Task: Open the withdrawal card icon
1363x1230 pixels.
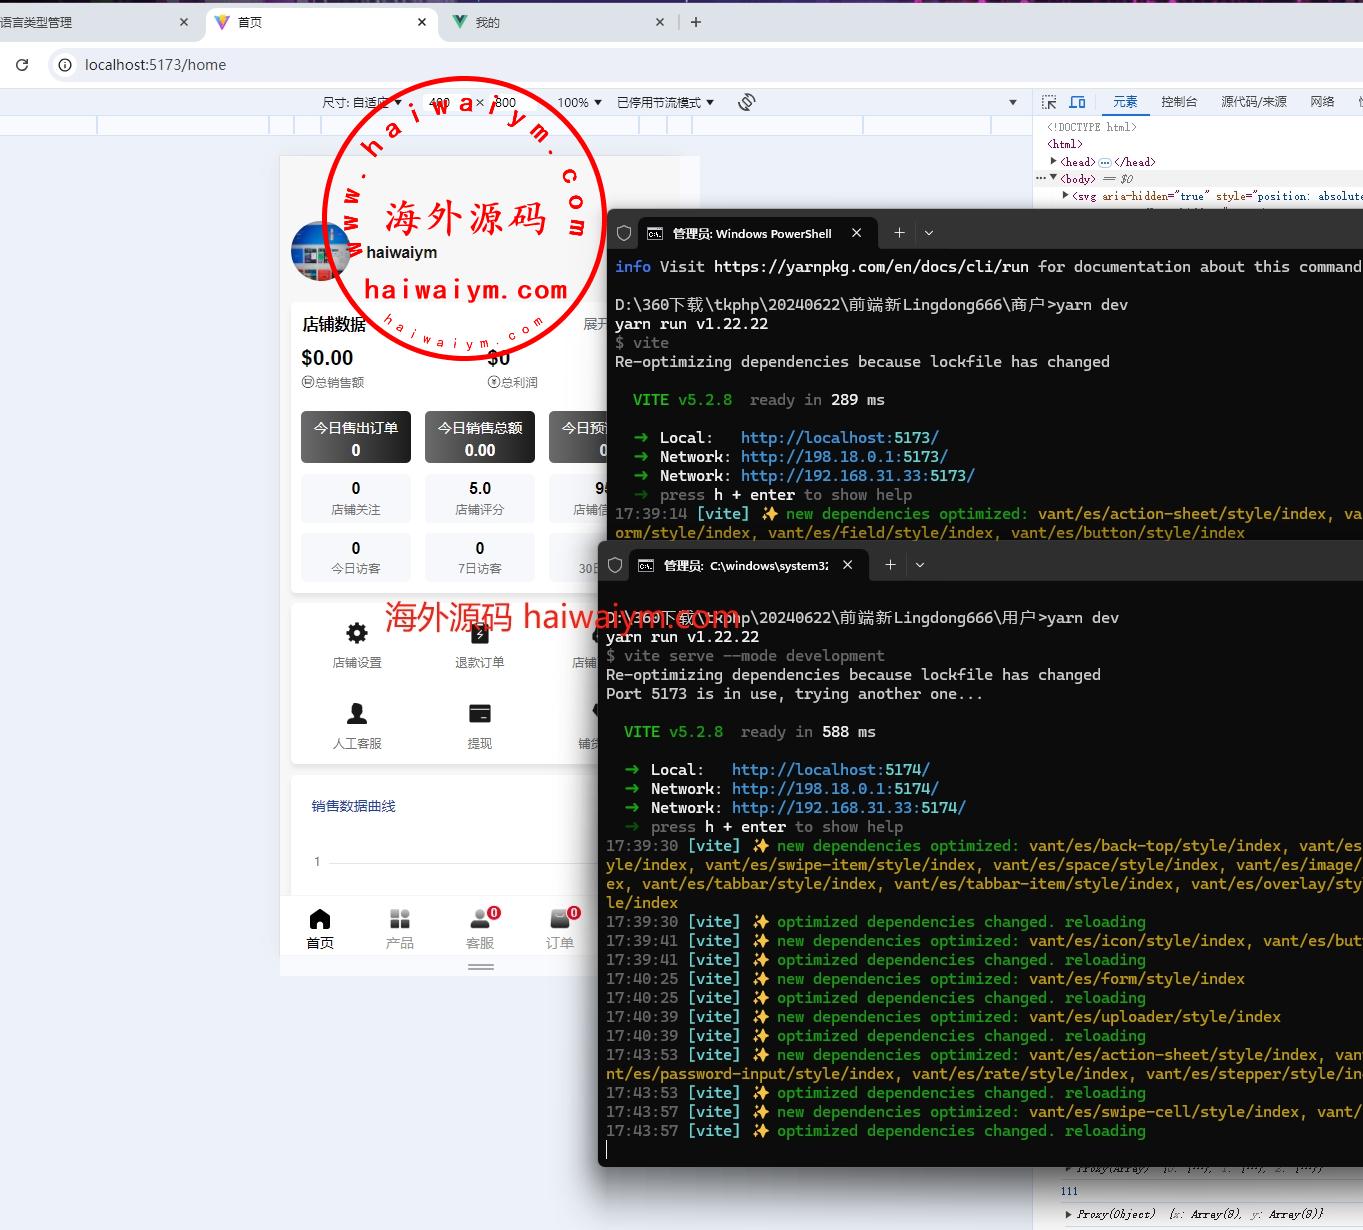Action: click(x=480, y=714)
